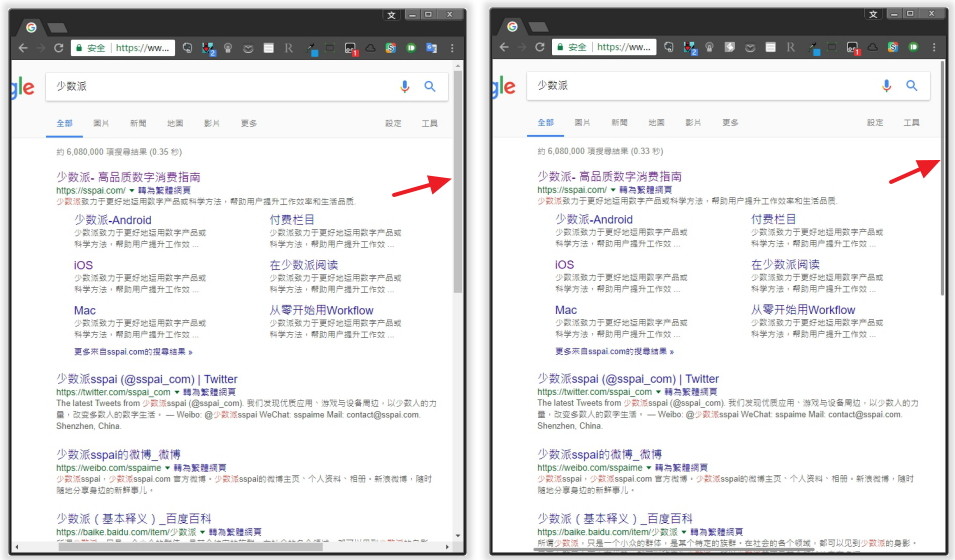Click the cloud extension icon in right window
Viewport: 955px width, 560px height.
[872, 47]
